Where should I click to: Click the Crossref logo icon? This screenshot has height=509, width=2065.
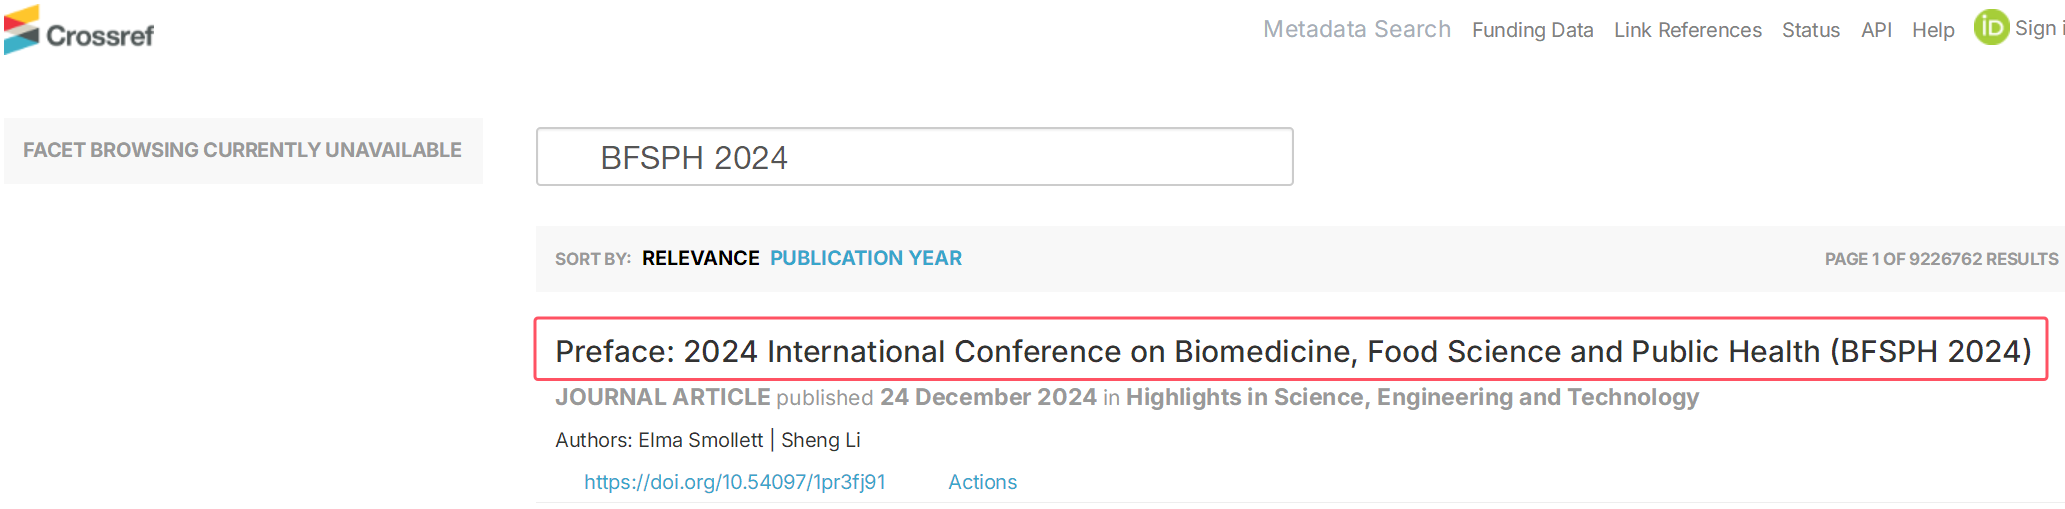pyautogui.click(x=21, y=30)
